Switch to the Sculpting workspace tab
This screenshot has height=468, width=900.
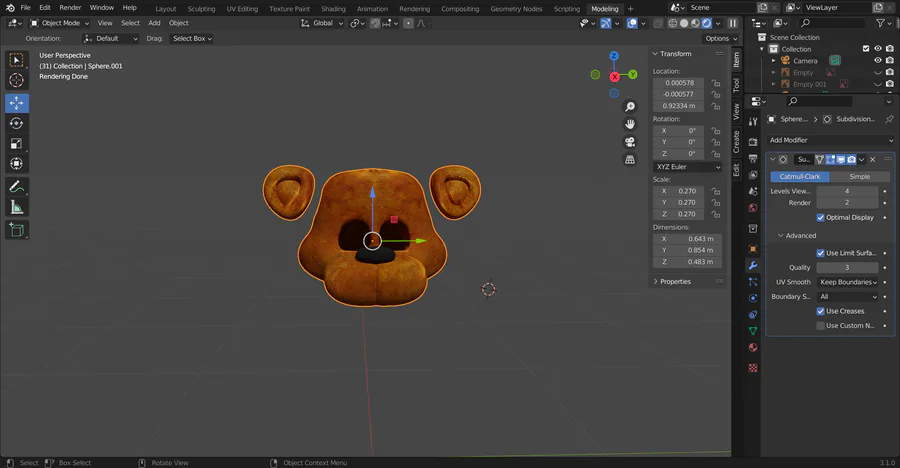tap(201, 9)
